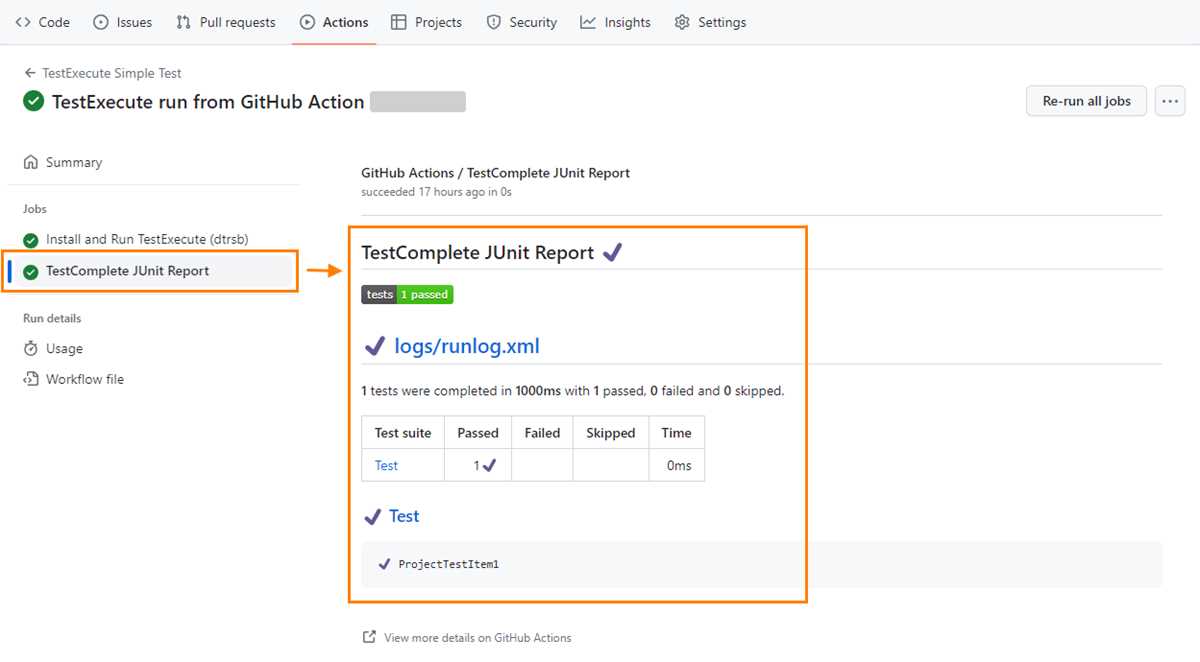The image size is (1200, 662).
Task: Open the Code tab
Action: tap(42, 22)
